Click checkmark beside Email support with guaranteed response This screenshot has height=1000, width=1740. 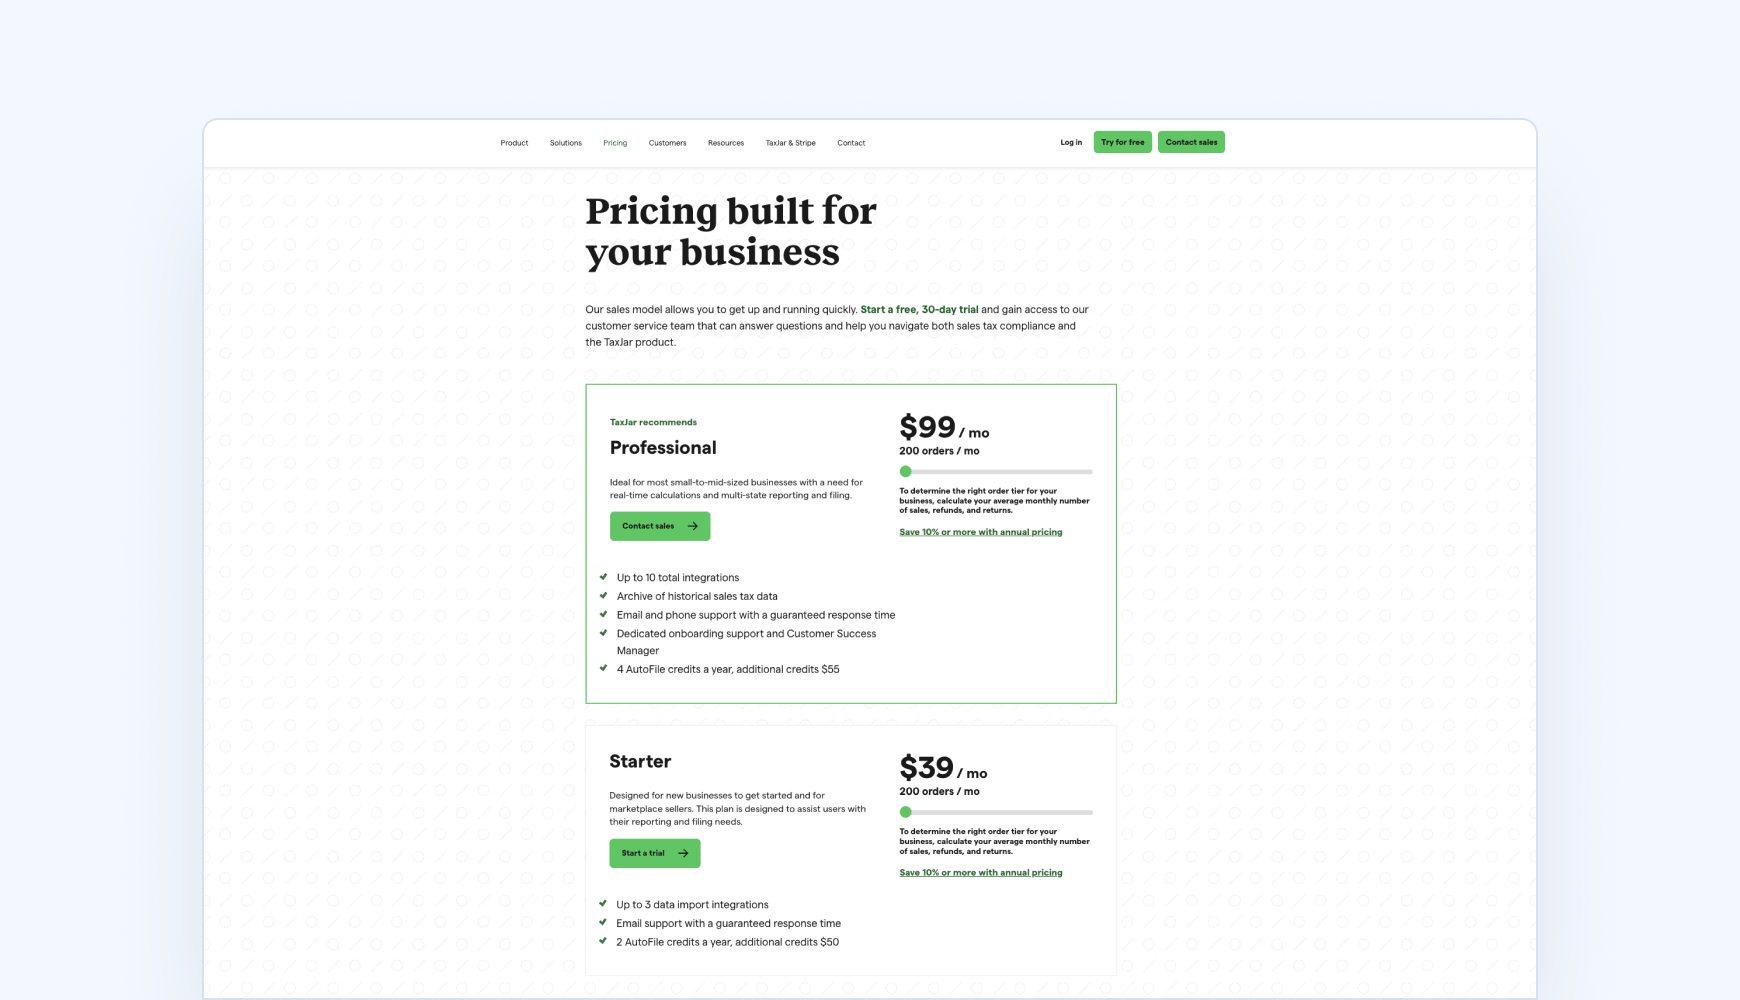click(x=603, y=922)
